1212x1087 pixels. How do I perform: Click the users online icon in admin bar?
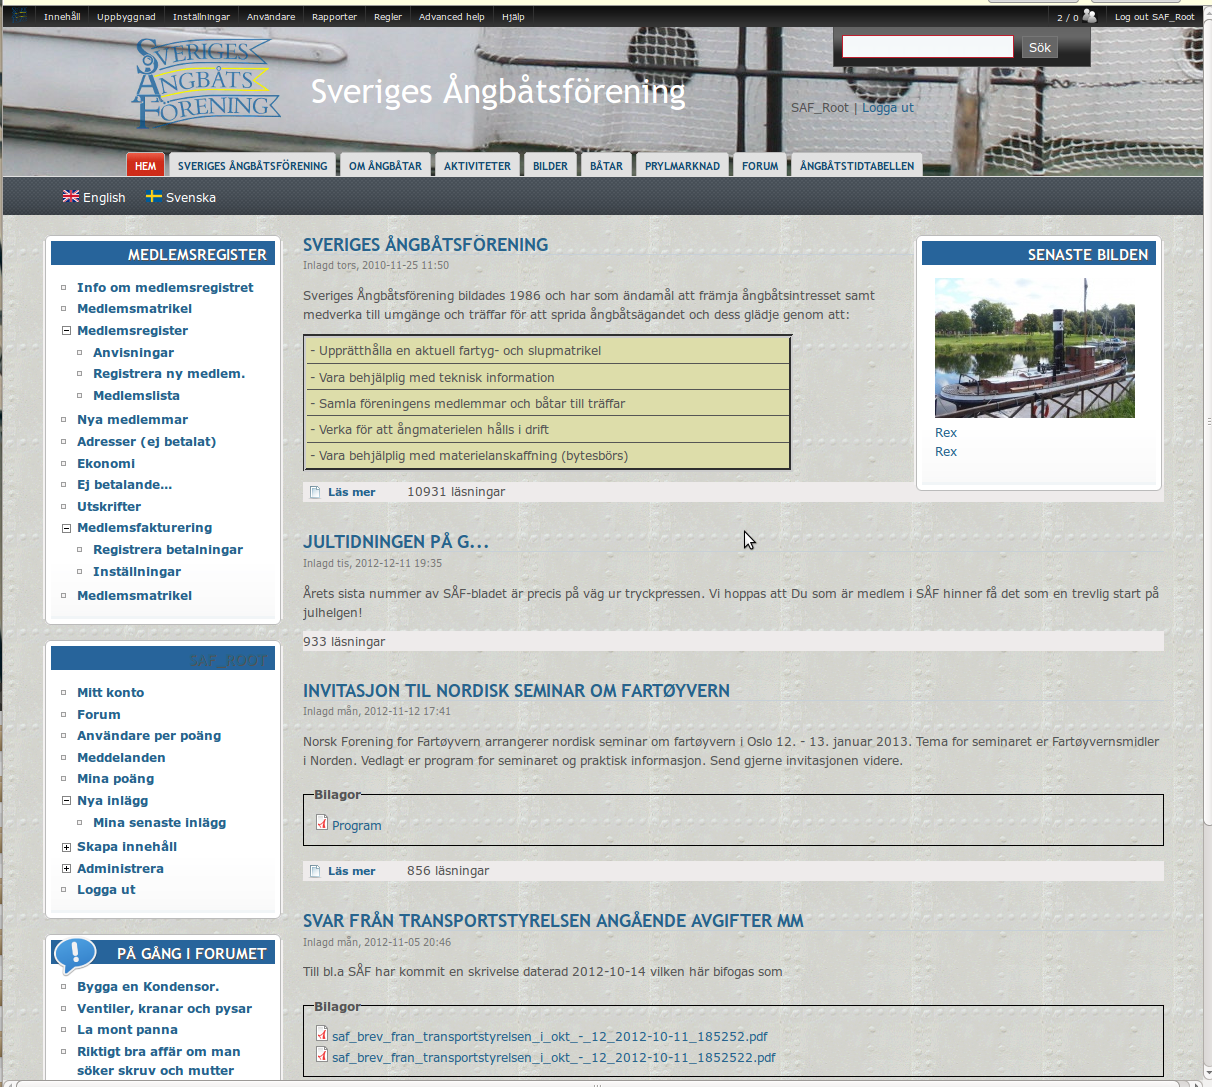(x=1089, y=16)
